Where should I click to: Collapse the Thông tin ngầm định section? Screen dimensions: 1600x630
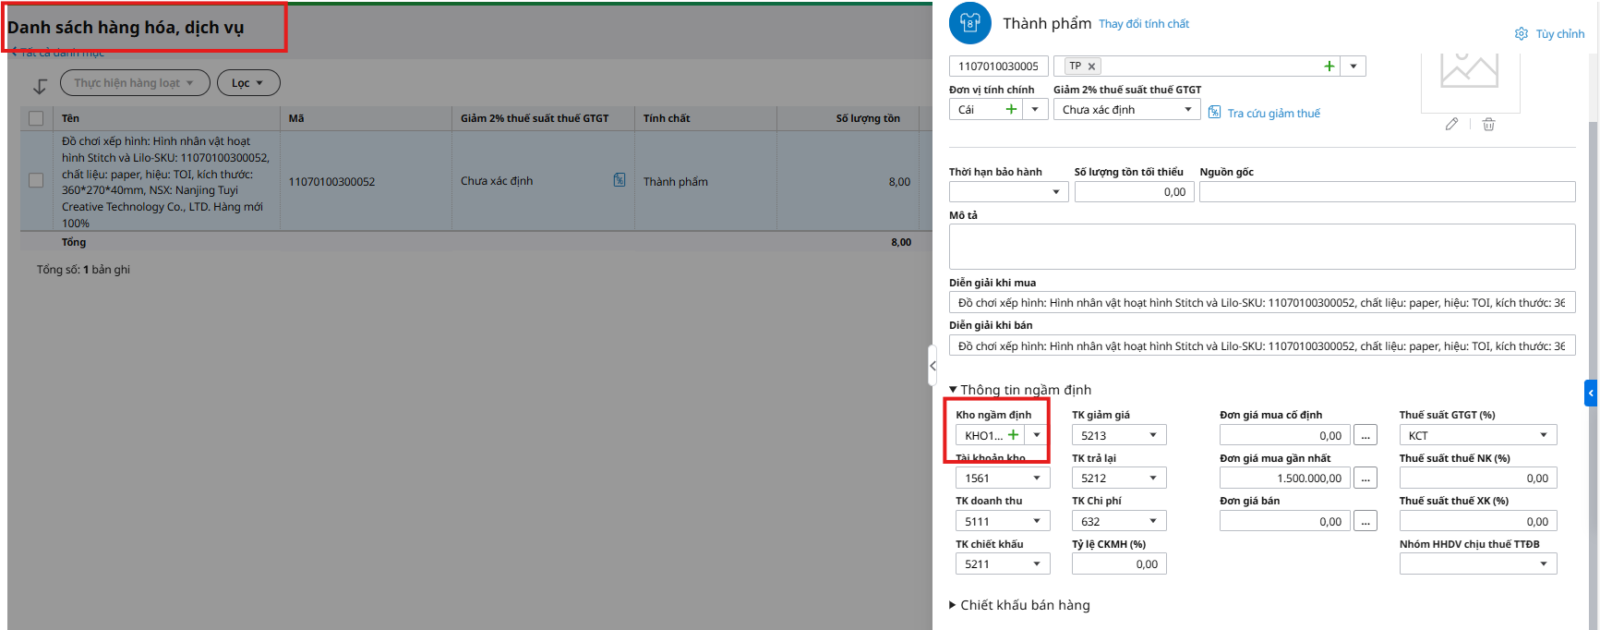953,390
